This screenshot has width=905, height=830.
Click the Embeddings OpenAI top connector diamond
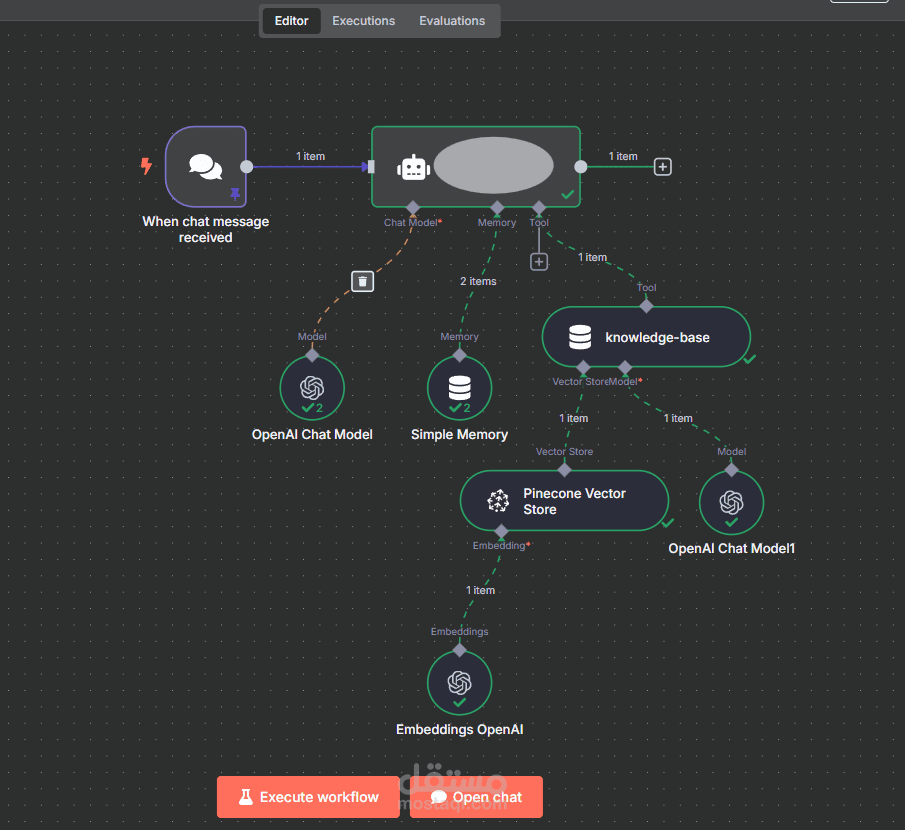459,650
